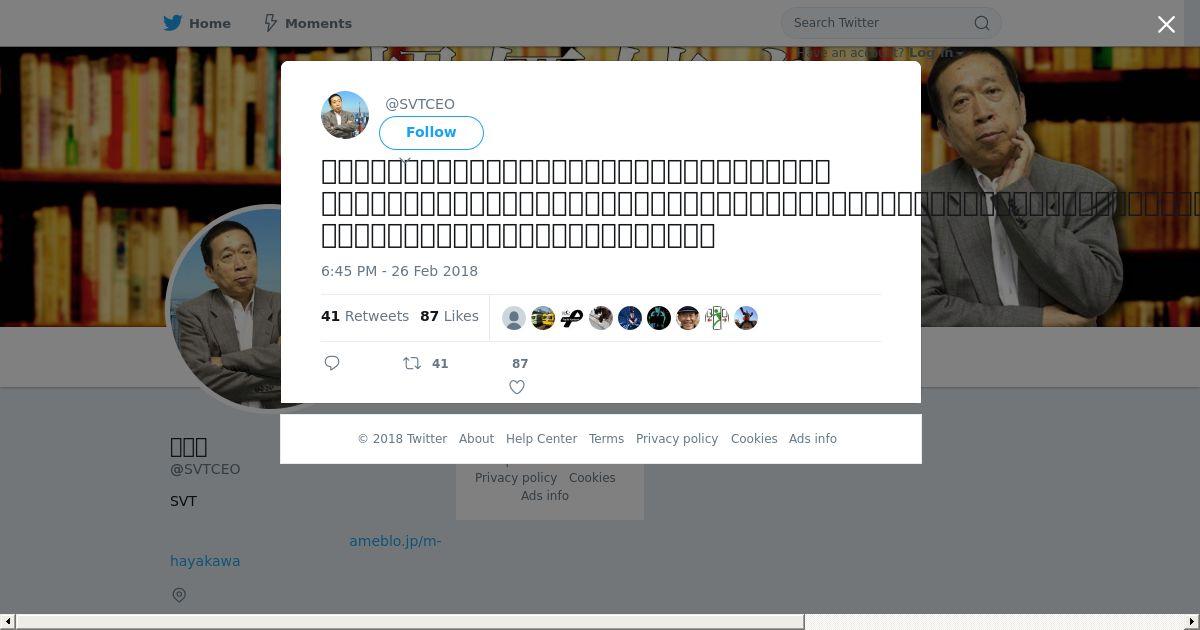Follow @SVTCEO

[431, 133]
